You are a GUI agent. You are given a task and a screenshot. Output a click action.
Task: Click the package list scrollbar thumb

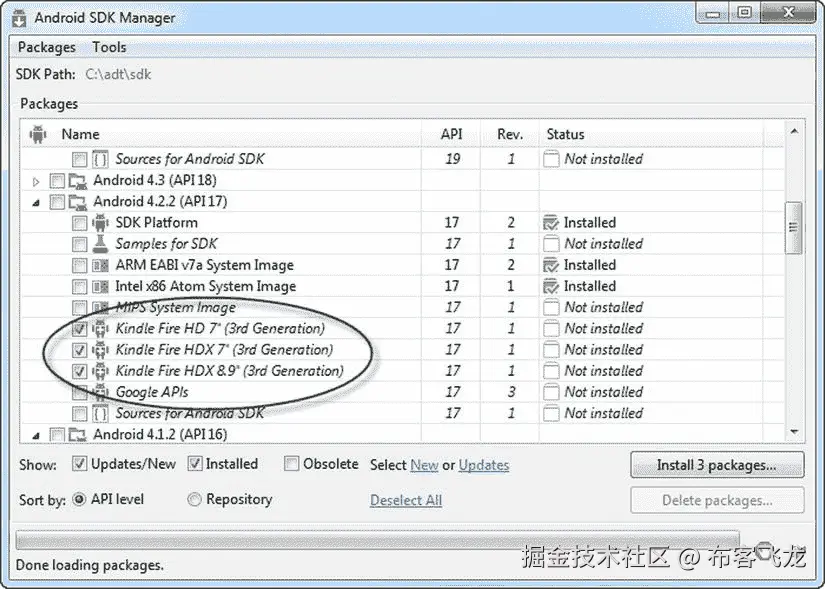coord(793,227)
